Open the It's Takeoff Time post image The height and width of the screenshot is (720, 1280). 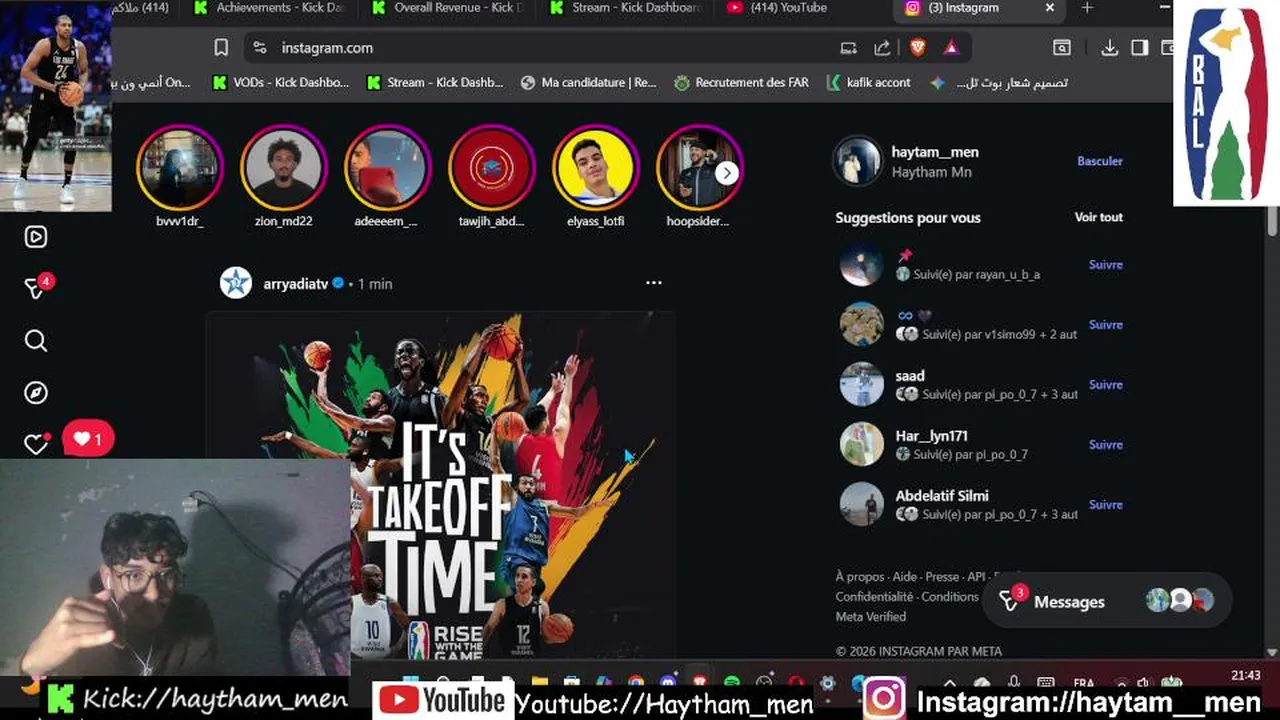point(440,485)
